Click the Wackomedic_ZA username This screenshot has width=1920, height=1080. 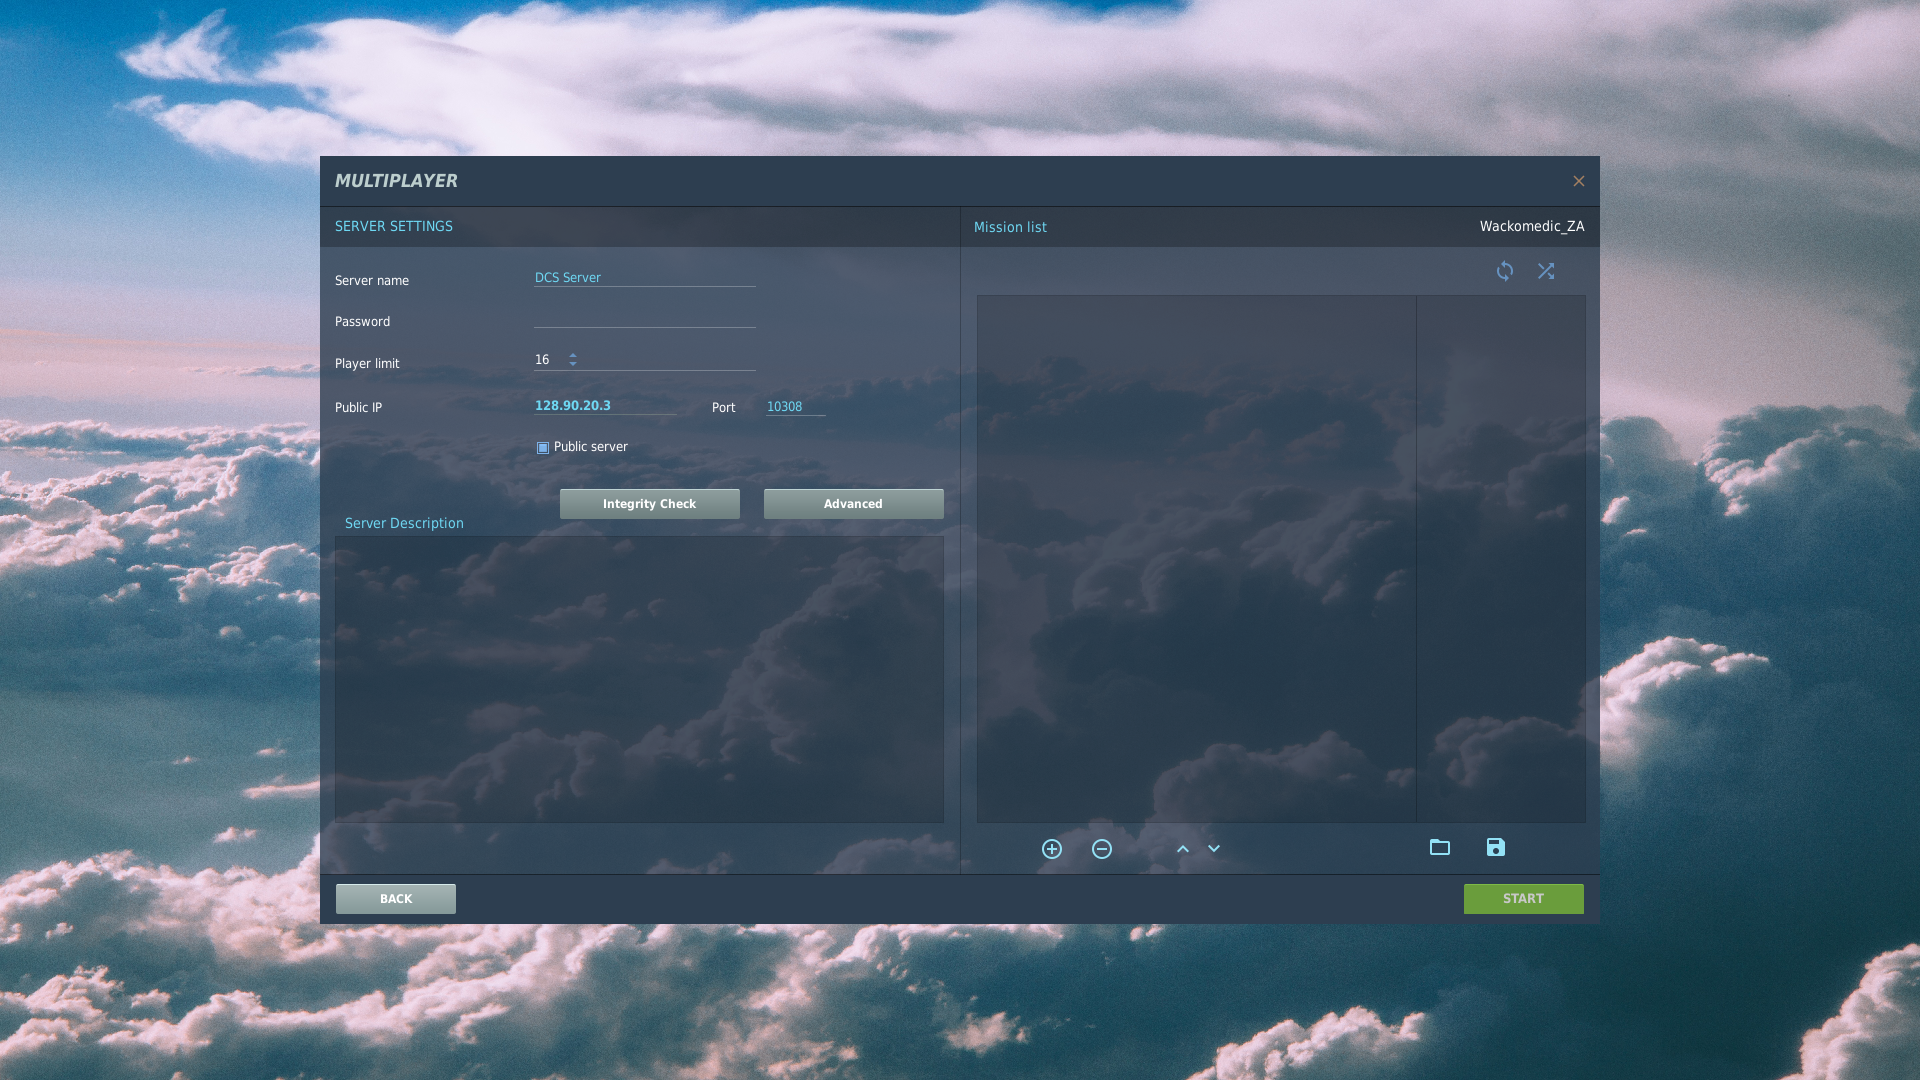(1532, 226)
